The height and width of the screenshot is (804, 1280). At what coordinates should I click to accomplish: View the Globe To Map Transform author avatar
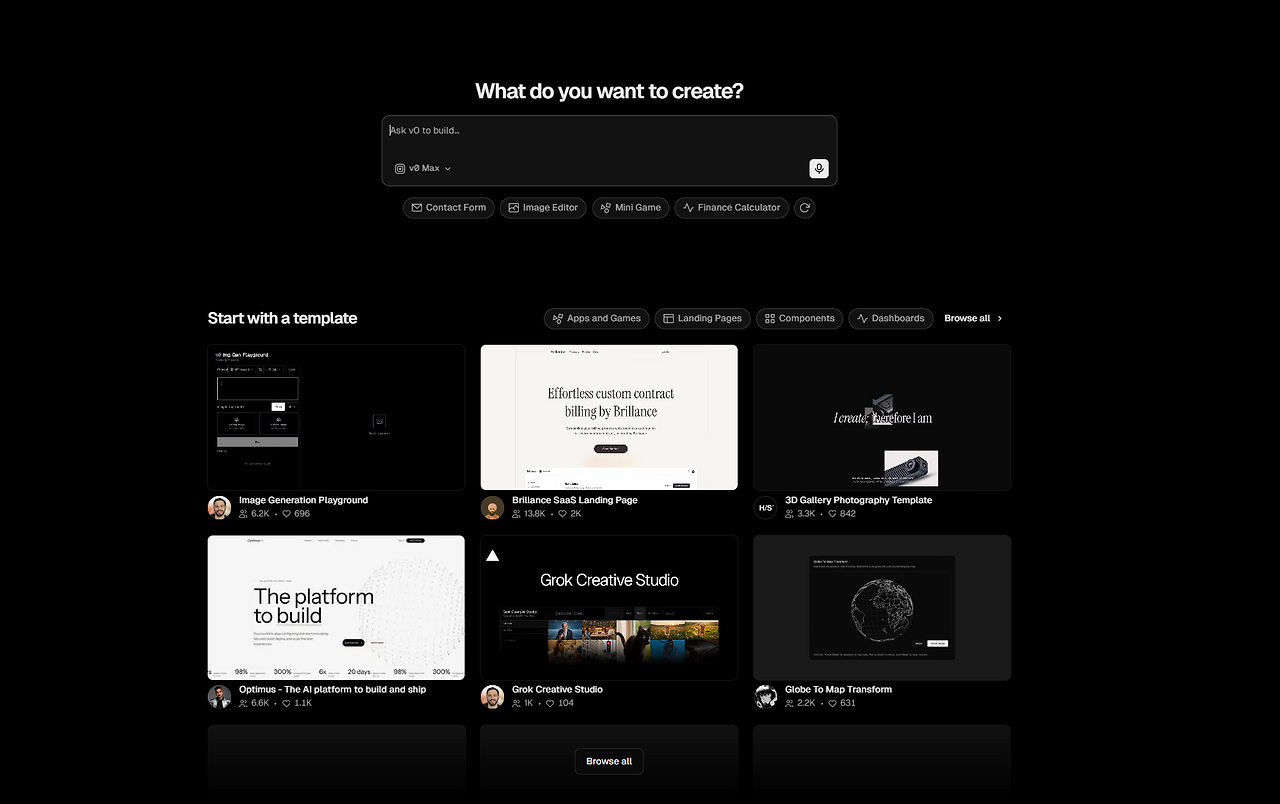click(x=766, y=697)
